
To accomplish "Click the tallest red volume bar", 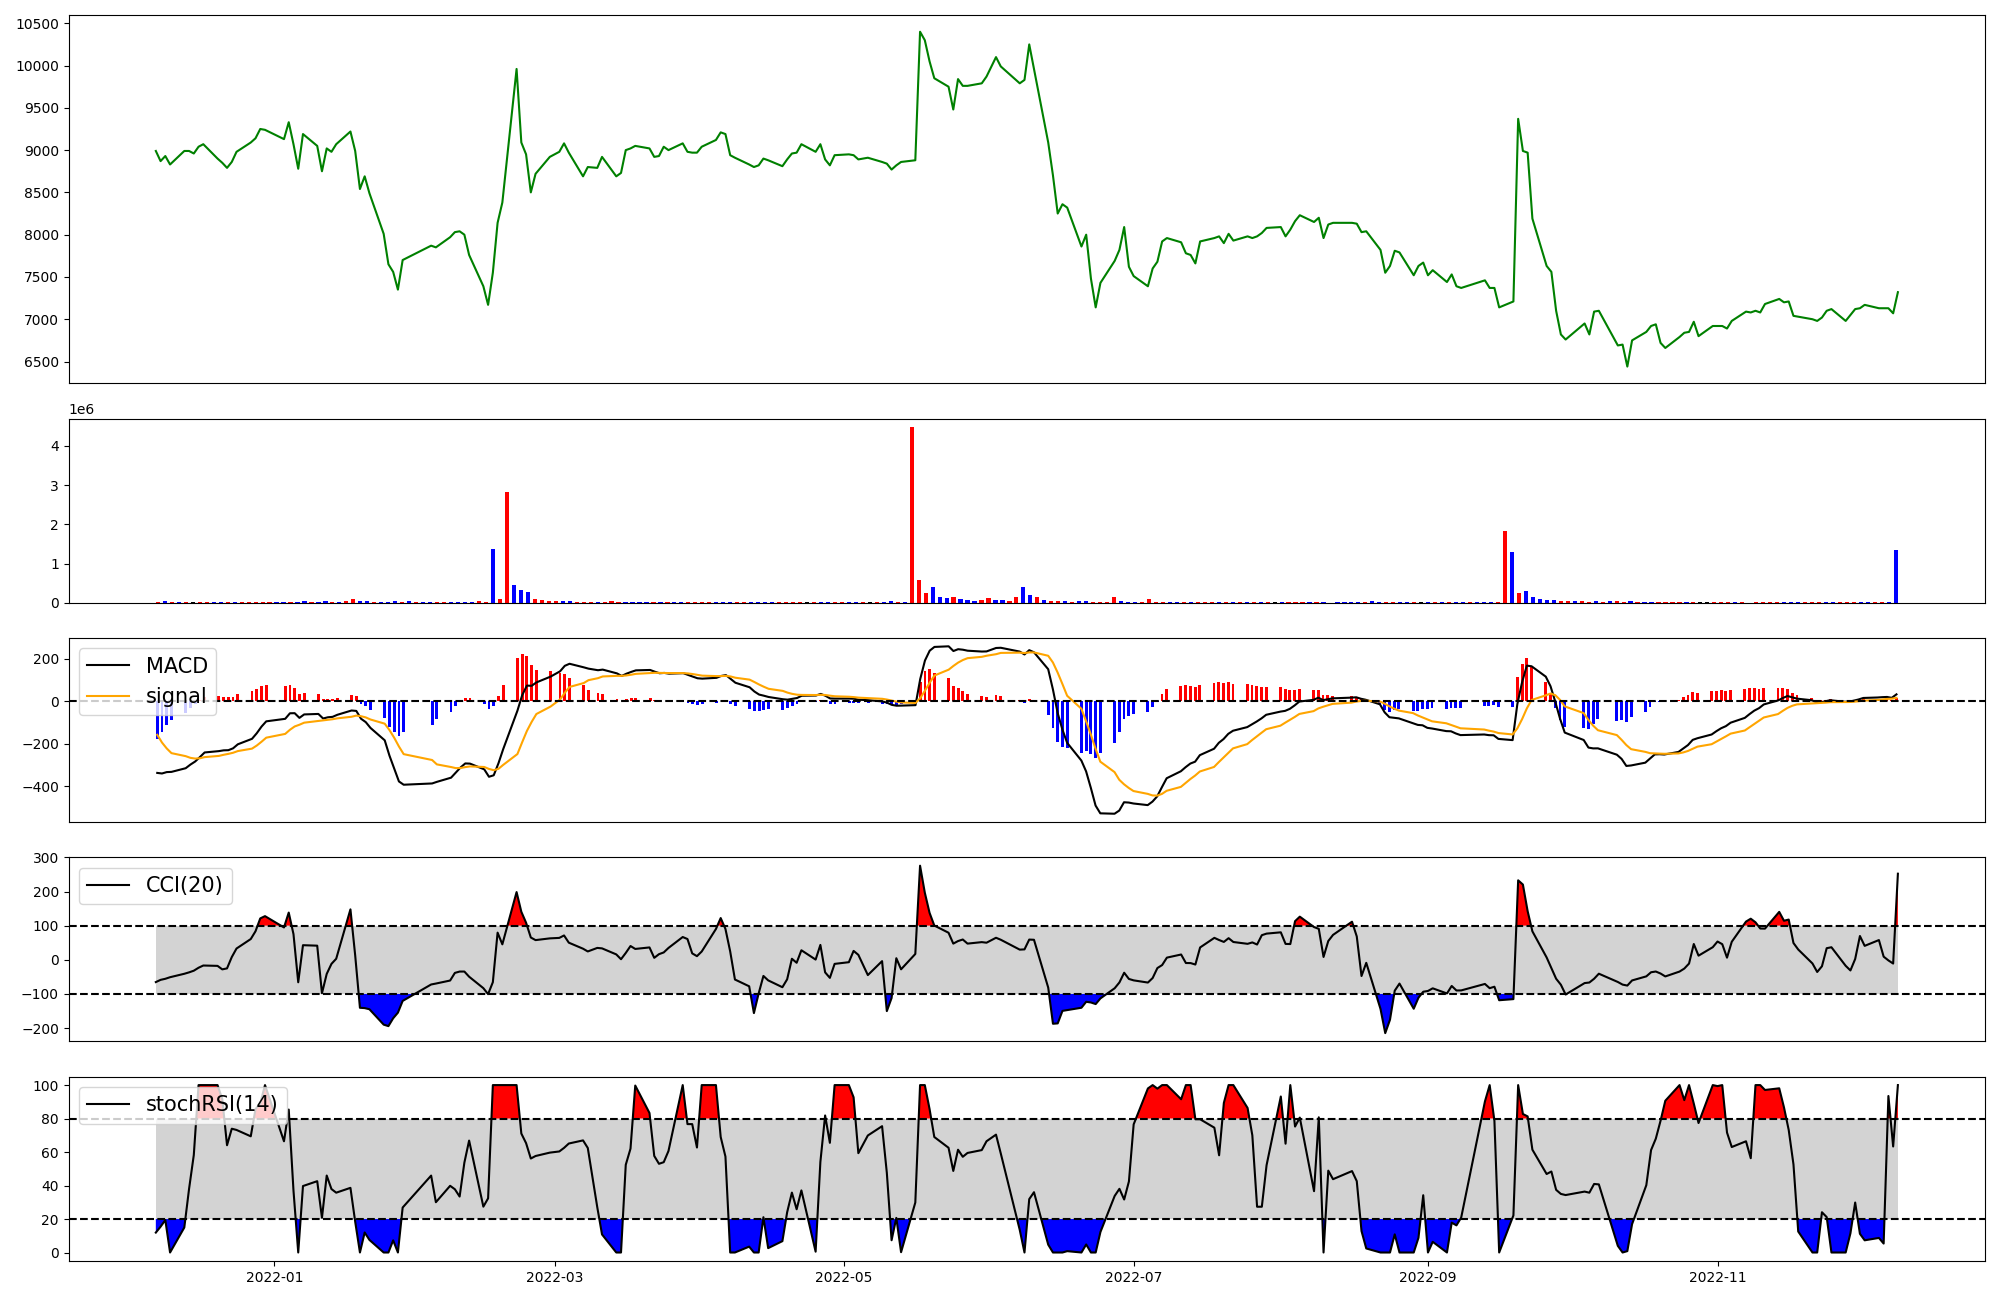I will [912, 515].
